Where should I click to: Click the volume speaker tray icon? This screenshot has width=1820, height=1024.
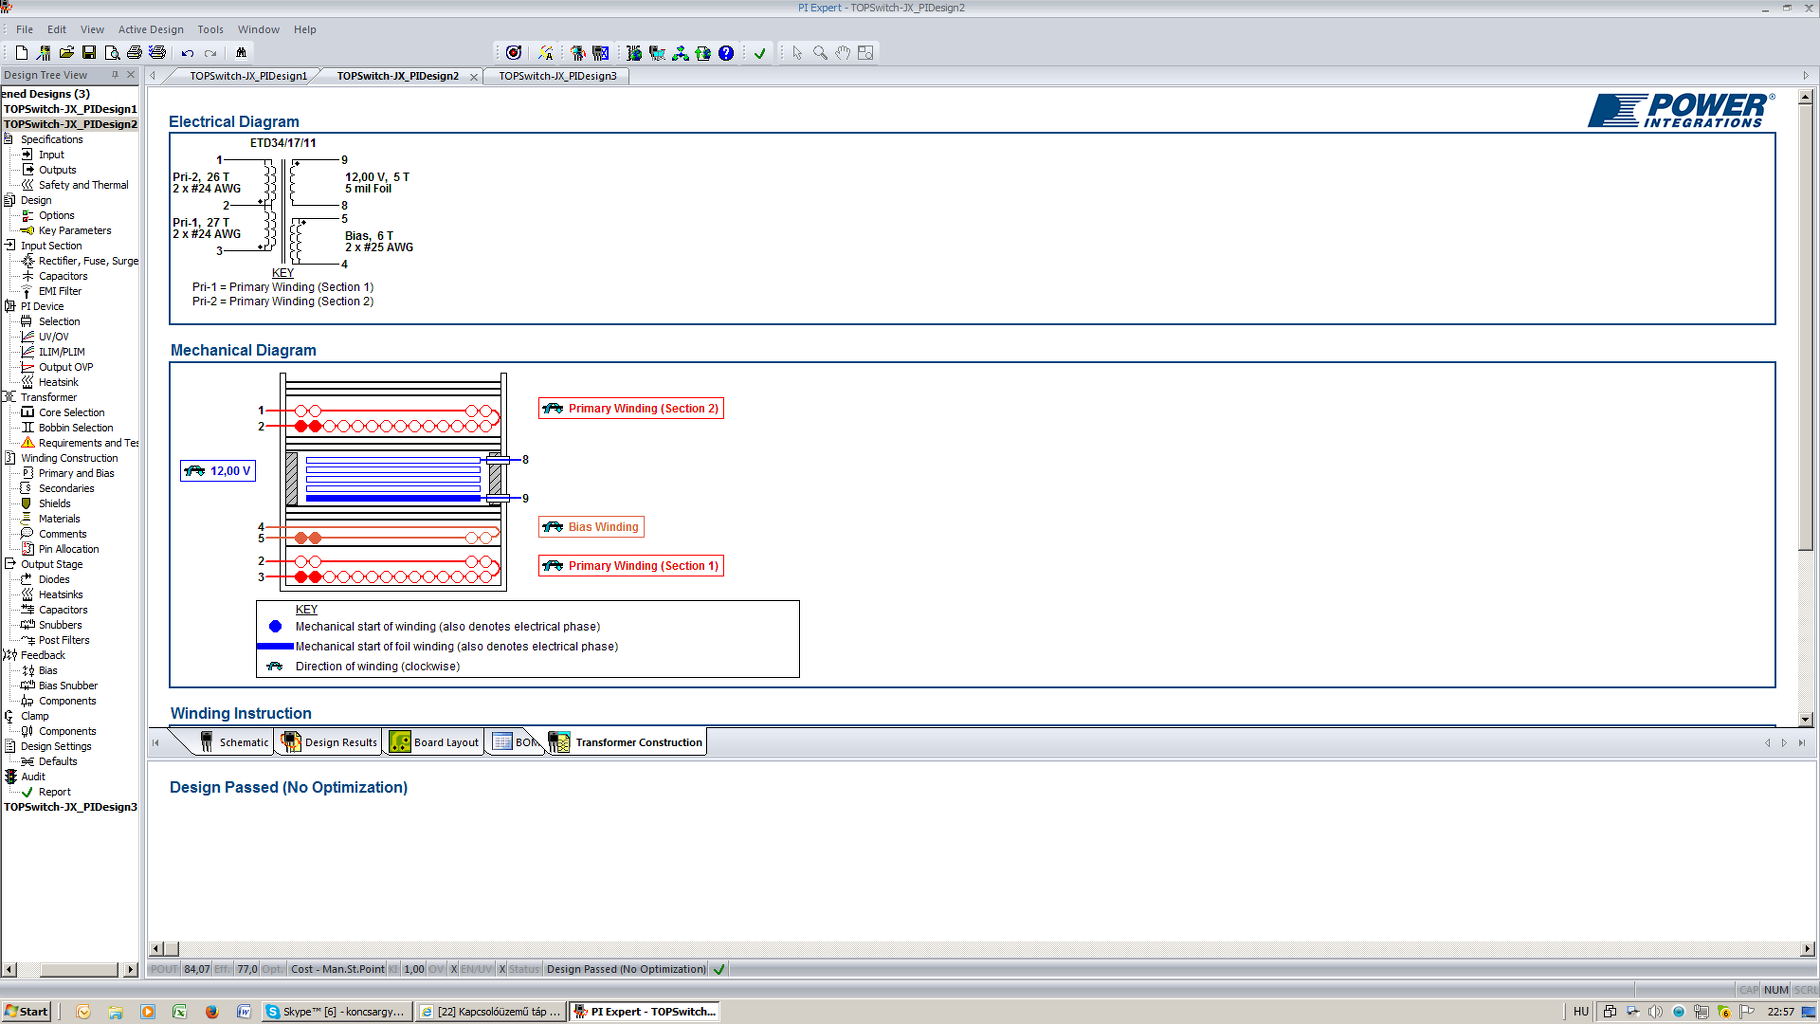tap(1656, 1012)
